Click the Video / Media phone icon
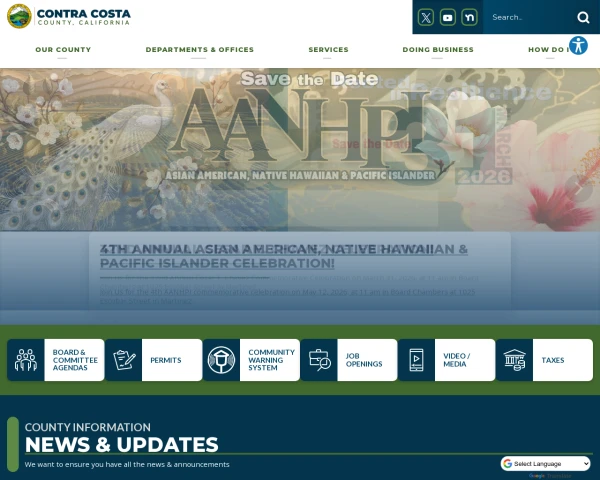This screenshot has width=600, height=480. 417,360
